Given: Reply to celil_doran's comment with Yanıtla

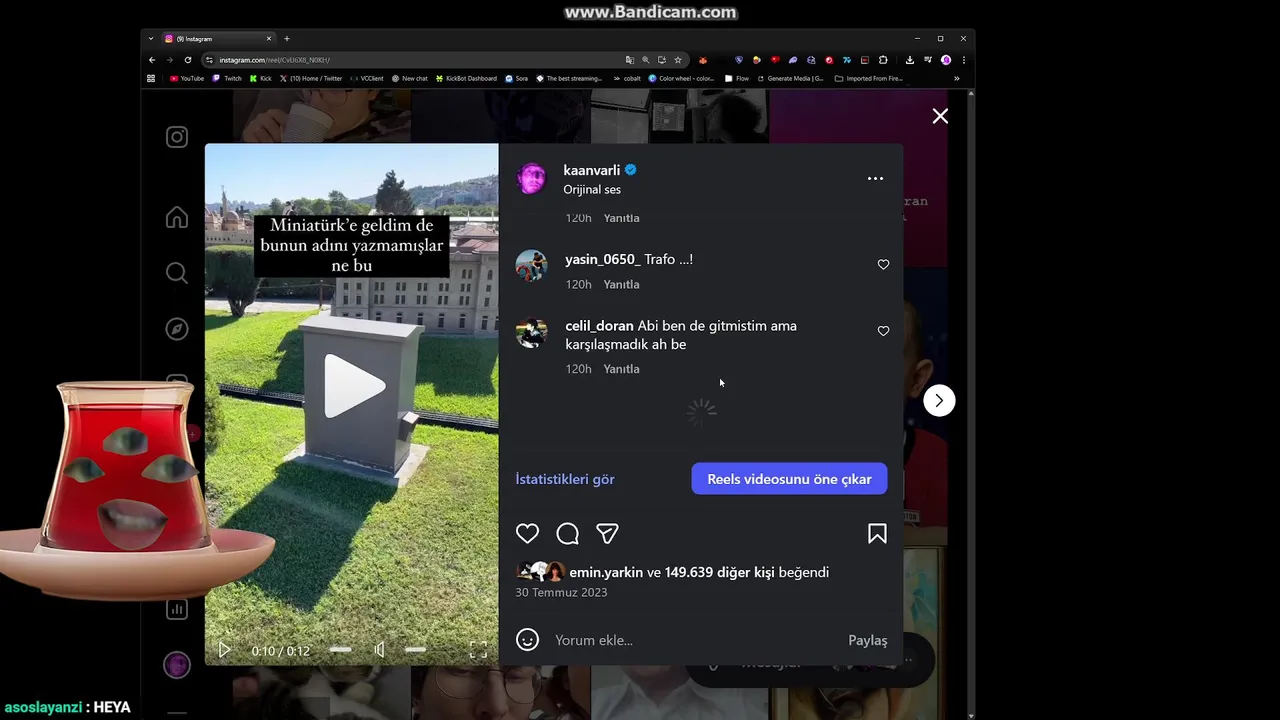Looking at the screenshot, I should (622, 369).
